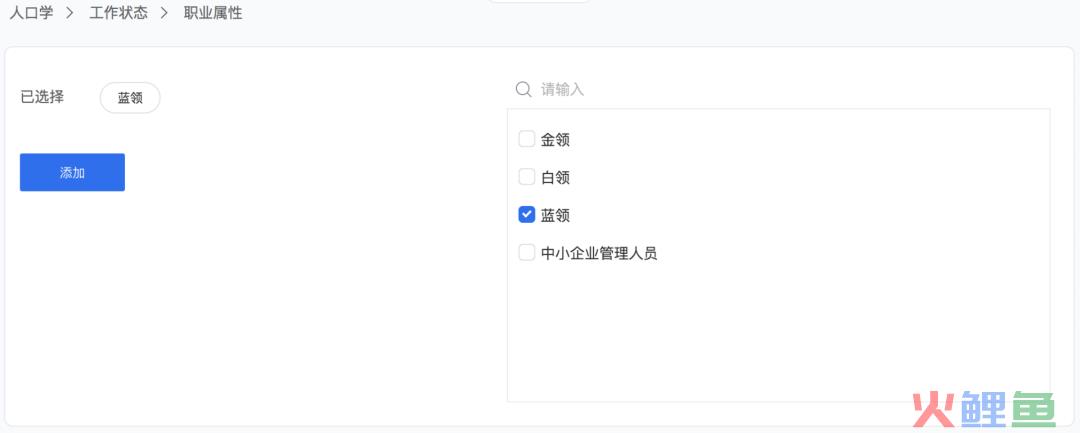Viewport: 1080px width, 433px height.
Task: Click the 白领 option label text
Action: point(555,178)
